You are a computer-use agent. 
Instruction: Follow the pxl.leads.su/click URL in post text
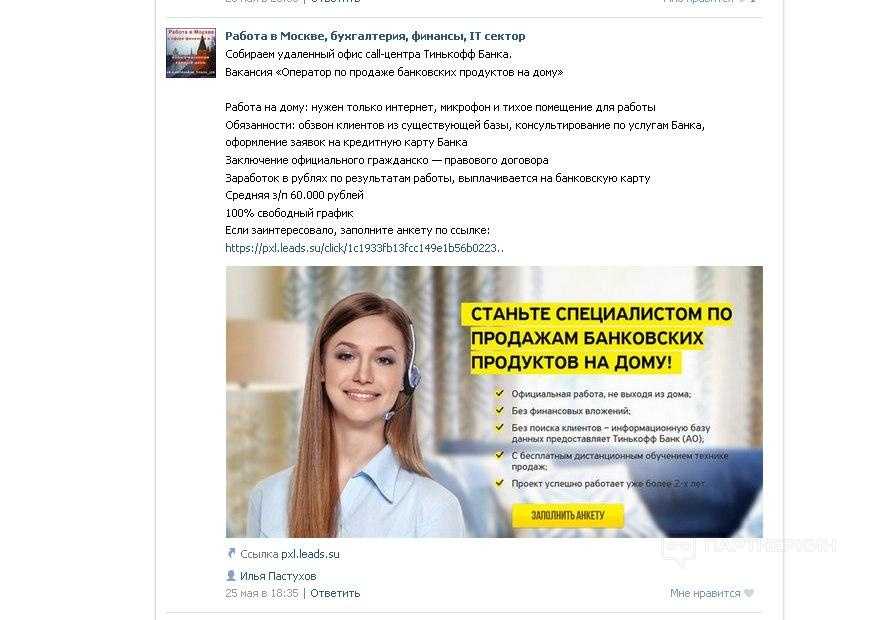click(x=364, y=248)
